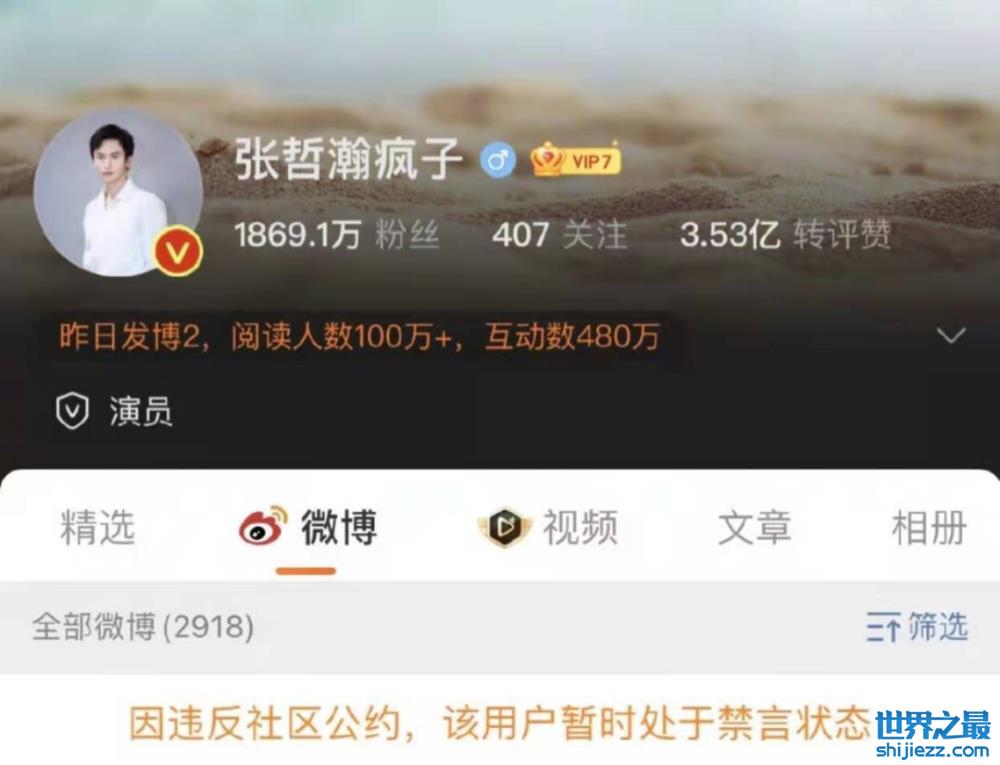View the 1869.1万 粉丝 followers list
This screenshot has height=765, width=1000.
pyautogui.click(x=337, y=235)
